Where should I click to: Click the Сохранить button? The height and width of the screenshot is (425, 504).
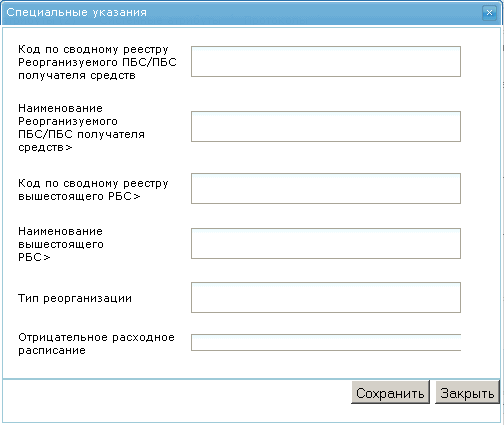pyautogui.click(x=390, y=393)
